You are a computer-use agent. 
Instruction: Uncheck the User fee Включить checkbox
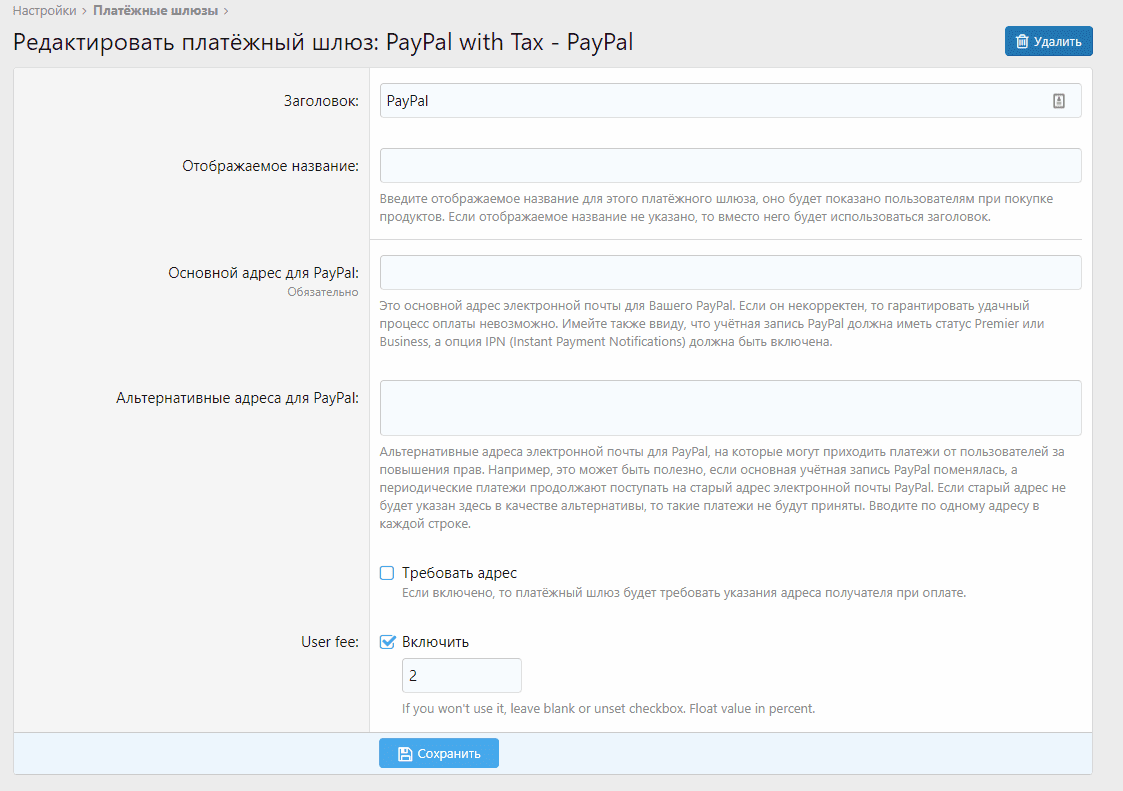[x=388, y=642]
